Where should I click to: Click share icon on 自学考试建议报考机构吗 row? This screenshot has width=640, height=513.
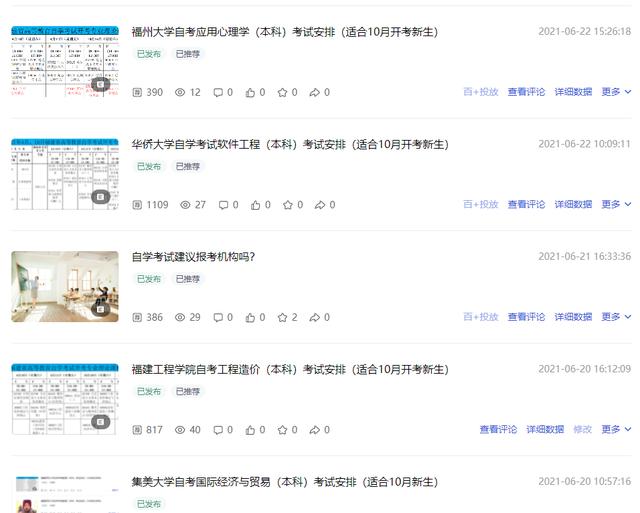point(315,318)
